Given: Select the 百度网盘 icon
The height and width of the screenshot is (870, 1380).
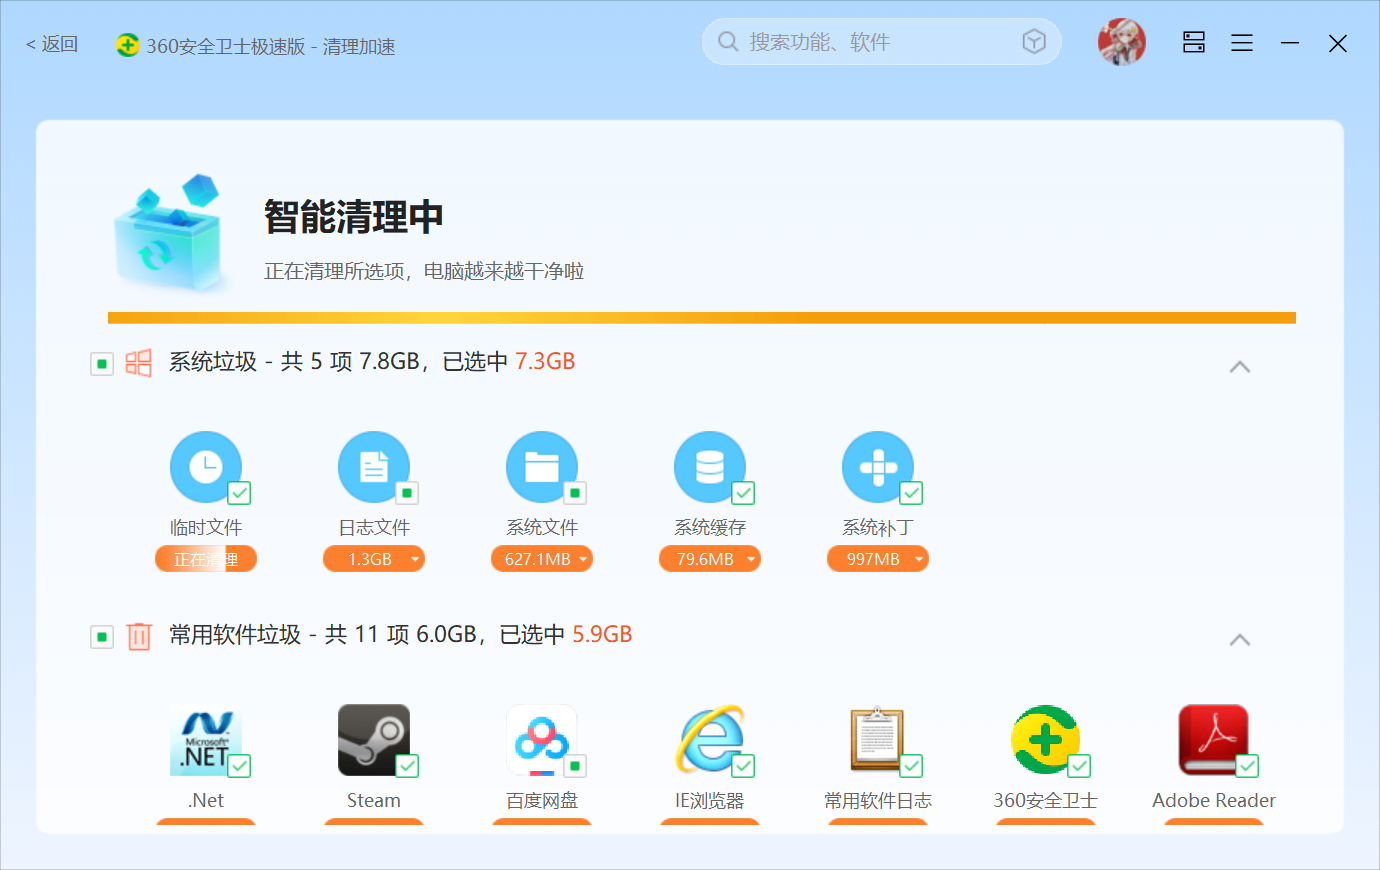Looking at the screenshot, I should (x=542, y=740).
